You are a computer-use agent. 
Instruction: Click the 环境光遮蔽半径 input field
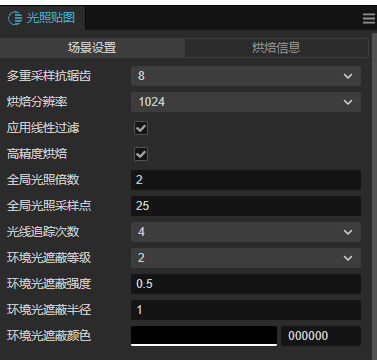(x=246, y=310)
